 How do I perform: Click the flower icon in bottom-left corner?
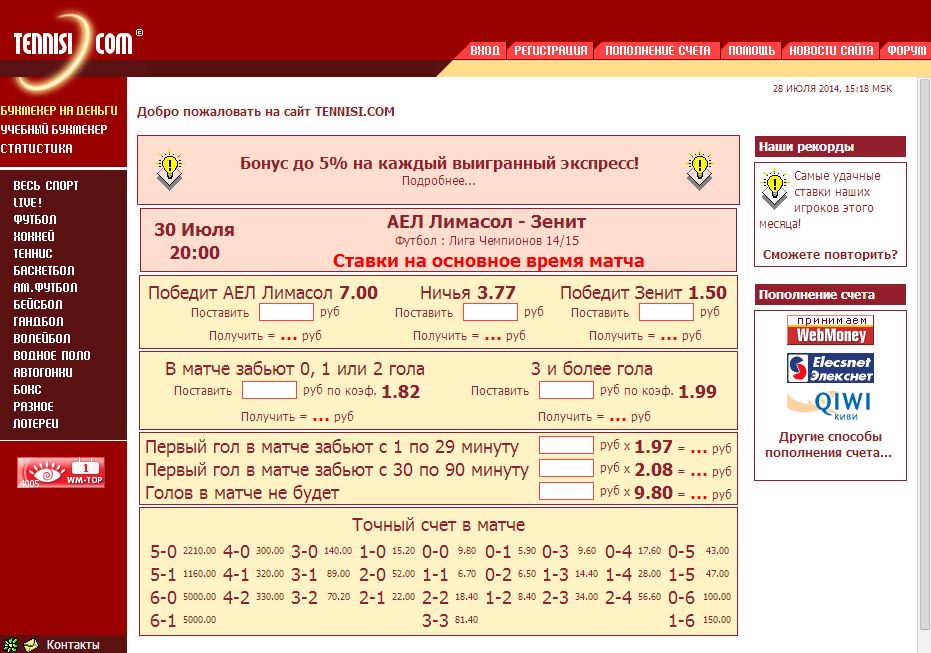click(x=9, y=645)
